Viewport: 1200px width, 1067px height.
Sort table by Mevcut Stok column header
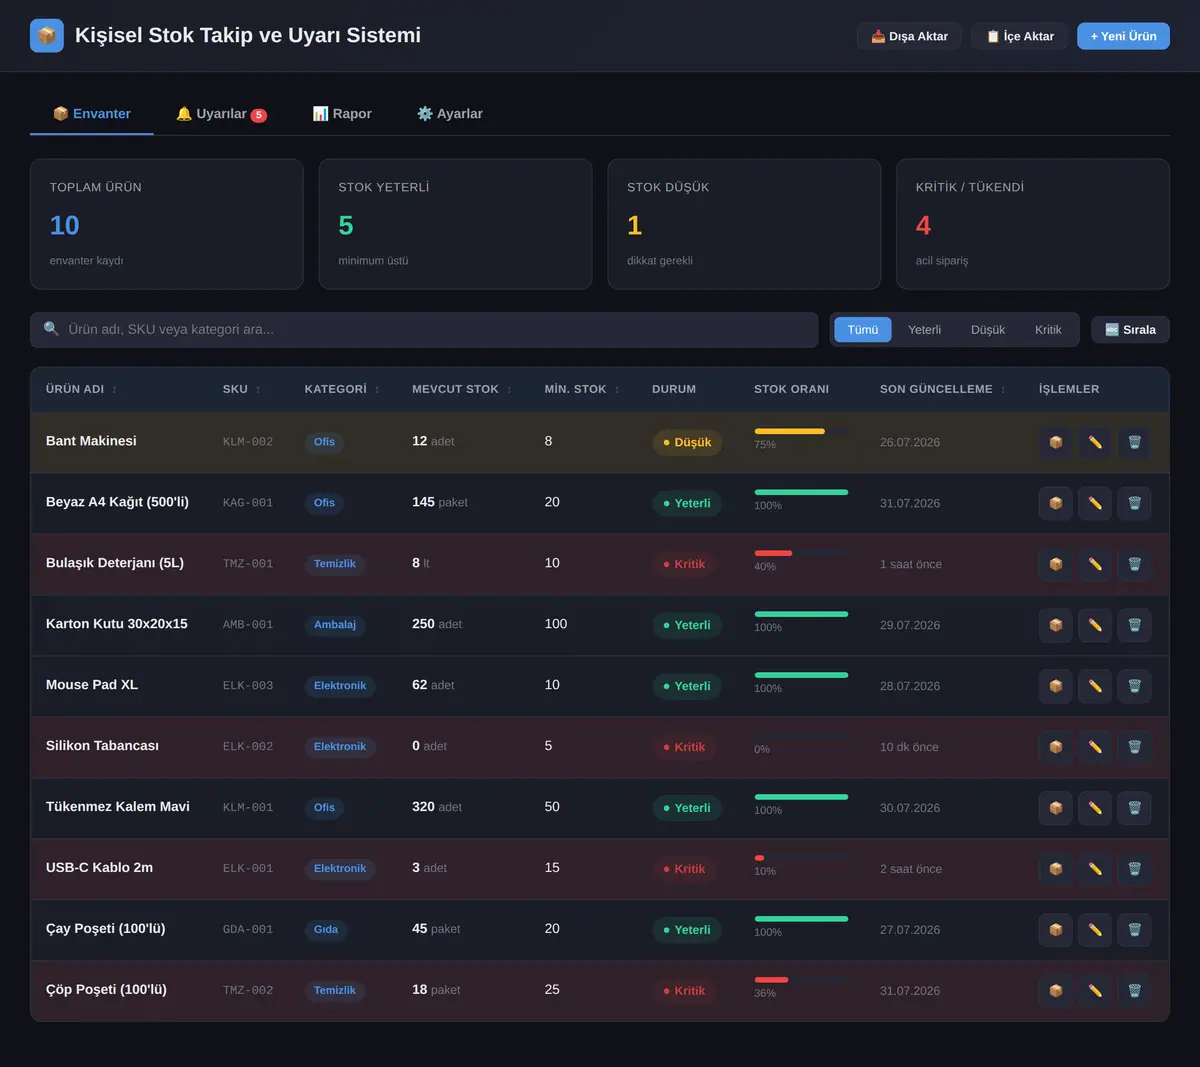pos(462,389)
